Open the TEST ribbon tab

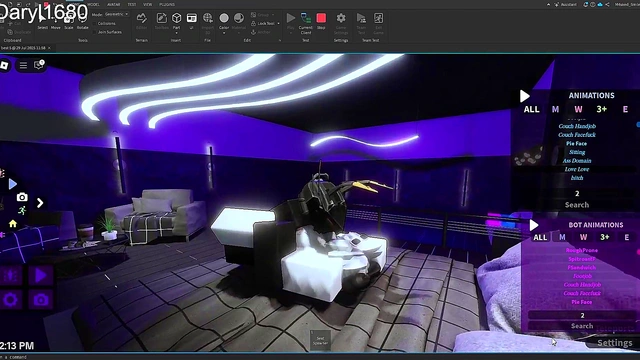(131, 4)
